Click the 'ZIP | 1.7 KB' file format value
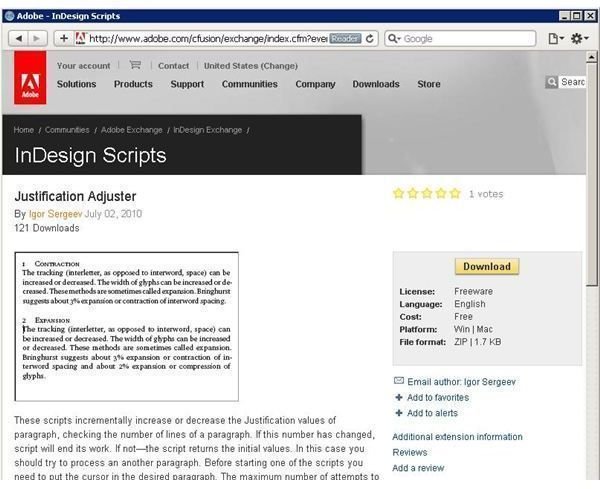Image resolution: width=600 pixels, height=489 pixels. [477, 342]
